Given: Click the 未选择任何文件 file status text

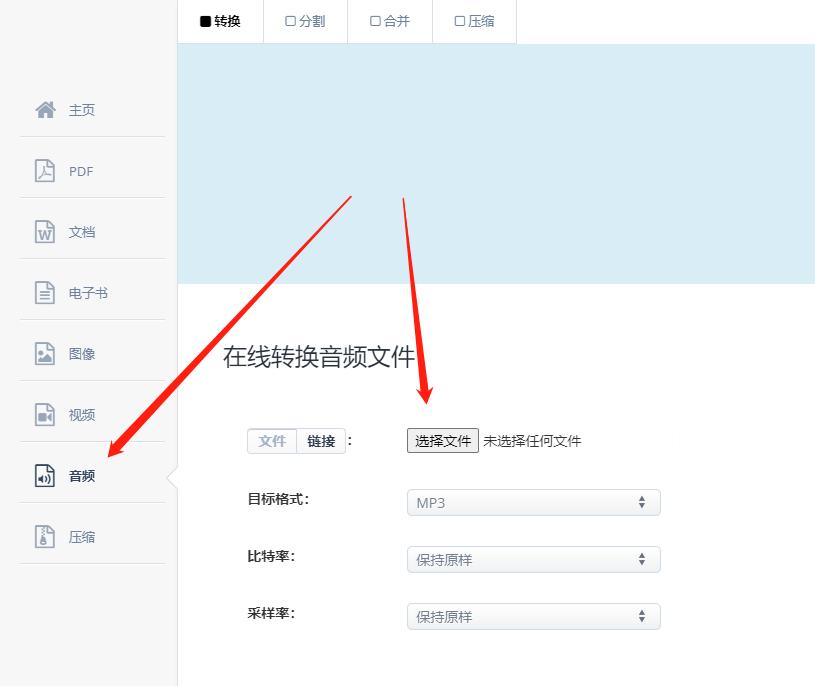Looking at the screenshot, I should coord(532,441).
